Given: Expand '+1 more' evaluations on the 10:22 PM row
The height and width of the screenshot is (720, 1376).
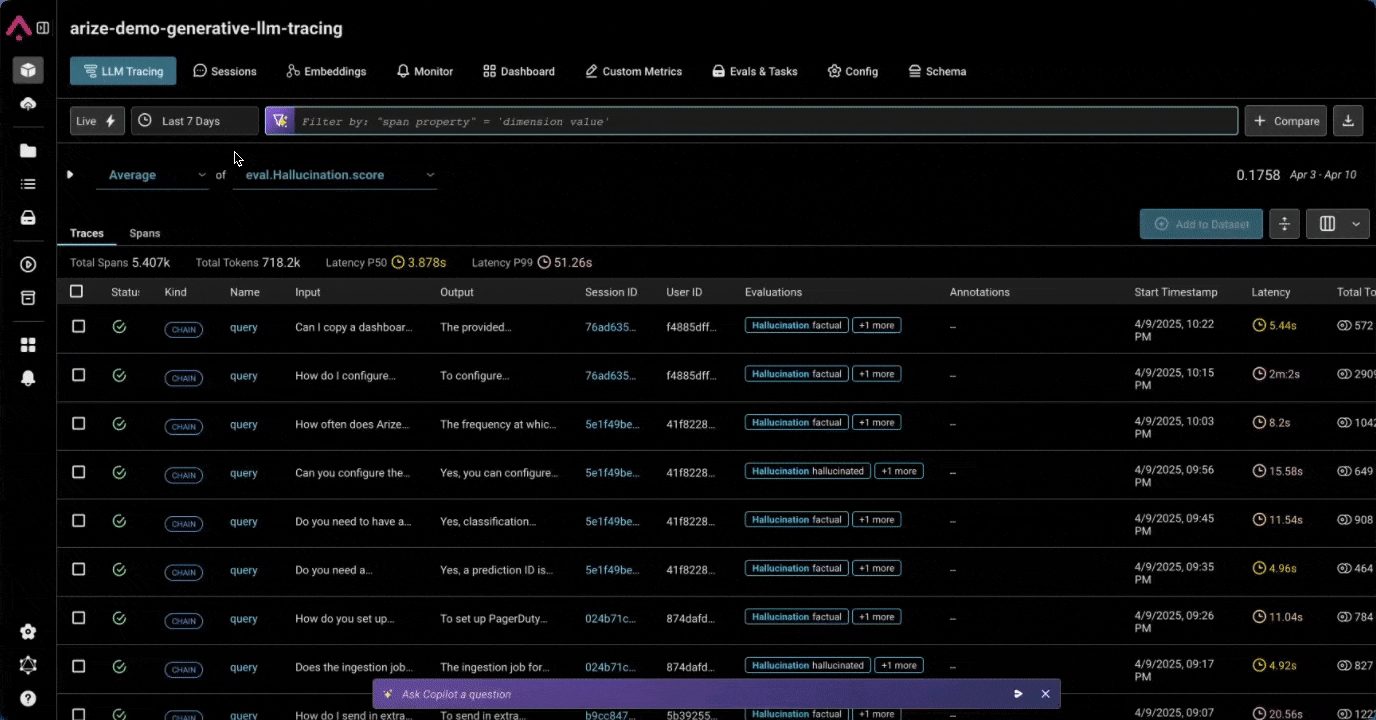Looking at the screenshot, I should point(876,325).
